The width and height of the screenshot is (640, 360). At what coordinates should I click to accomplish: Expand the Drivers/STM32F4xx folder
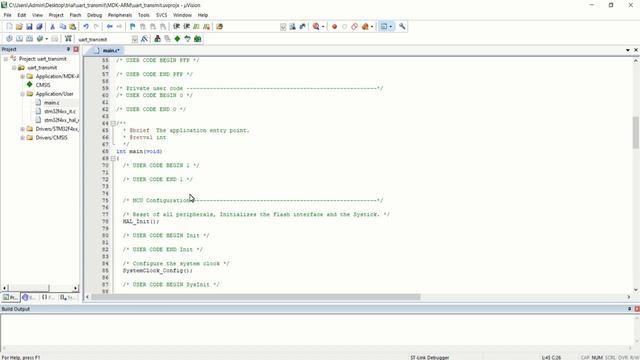pos(22,129)
